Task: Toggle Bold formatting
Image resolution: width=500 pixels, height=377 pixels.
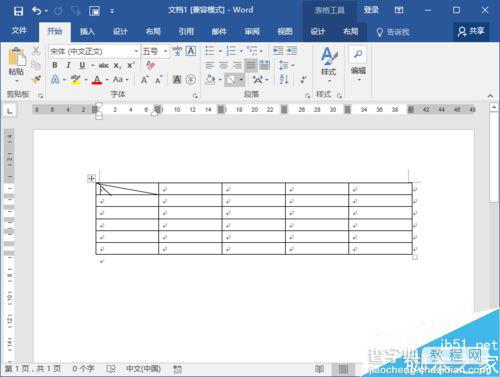Action: (x=55, y=65)
